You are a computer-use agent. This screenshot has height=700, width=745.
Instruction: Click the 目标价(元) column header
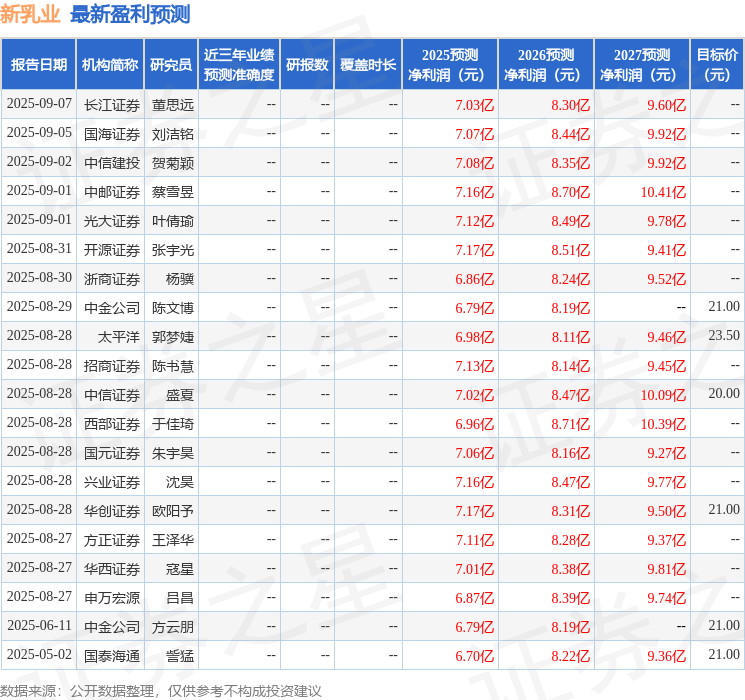coord(717,65)
